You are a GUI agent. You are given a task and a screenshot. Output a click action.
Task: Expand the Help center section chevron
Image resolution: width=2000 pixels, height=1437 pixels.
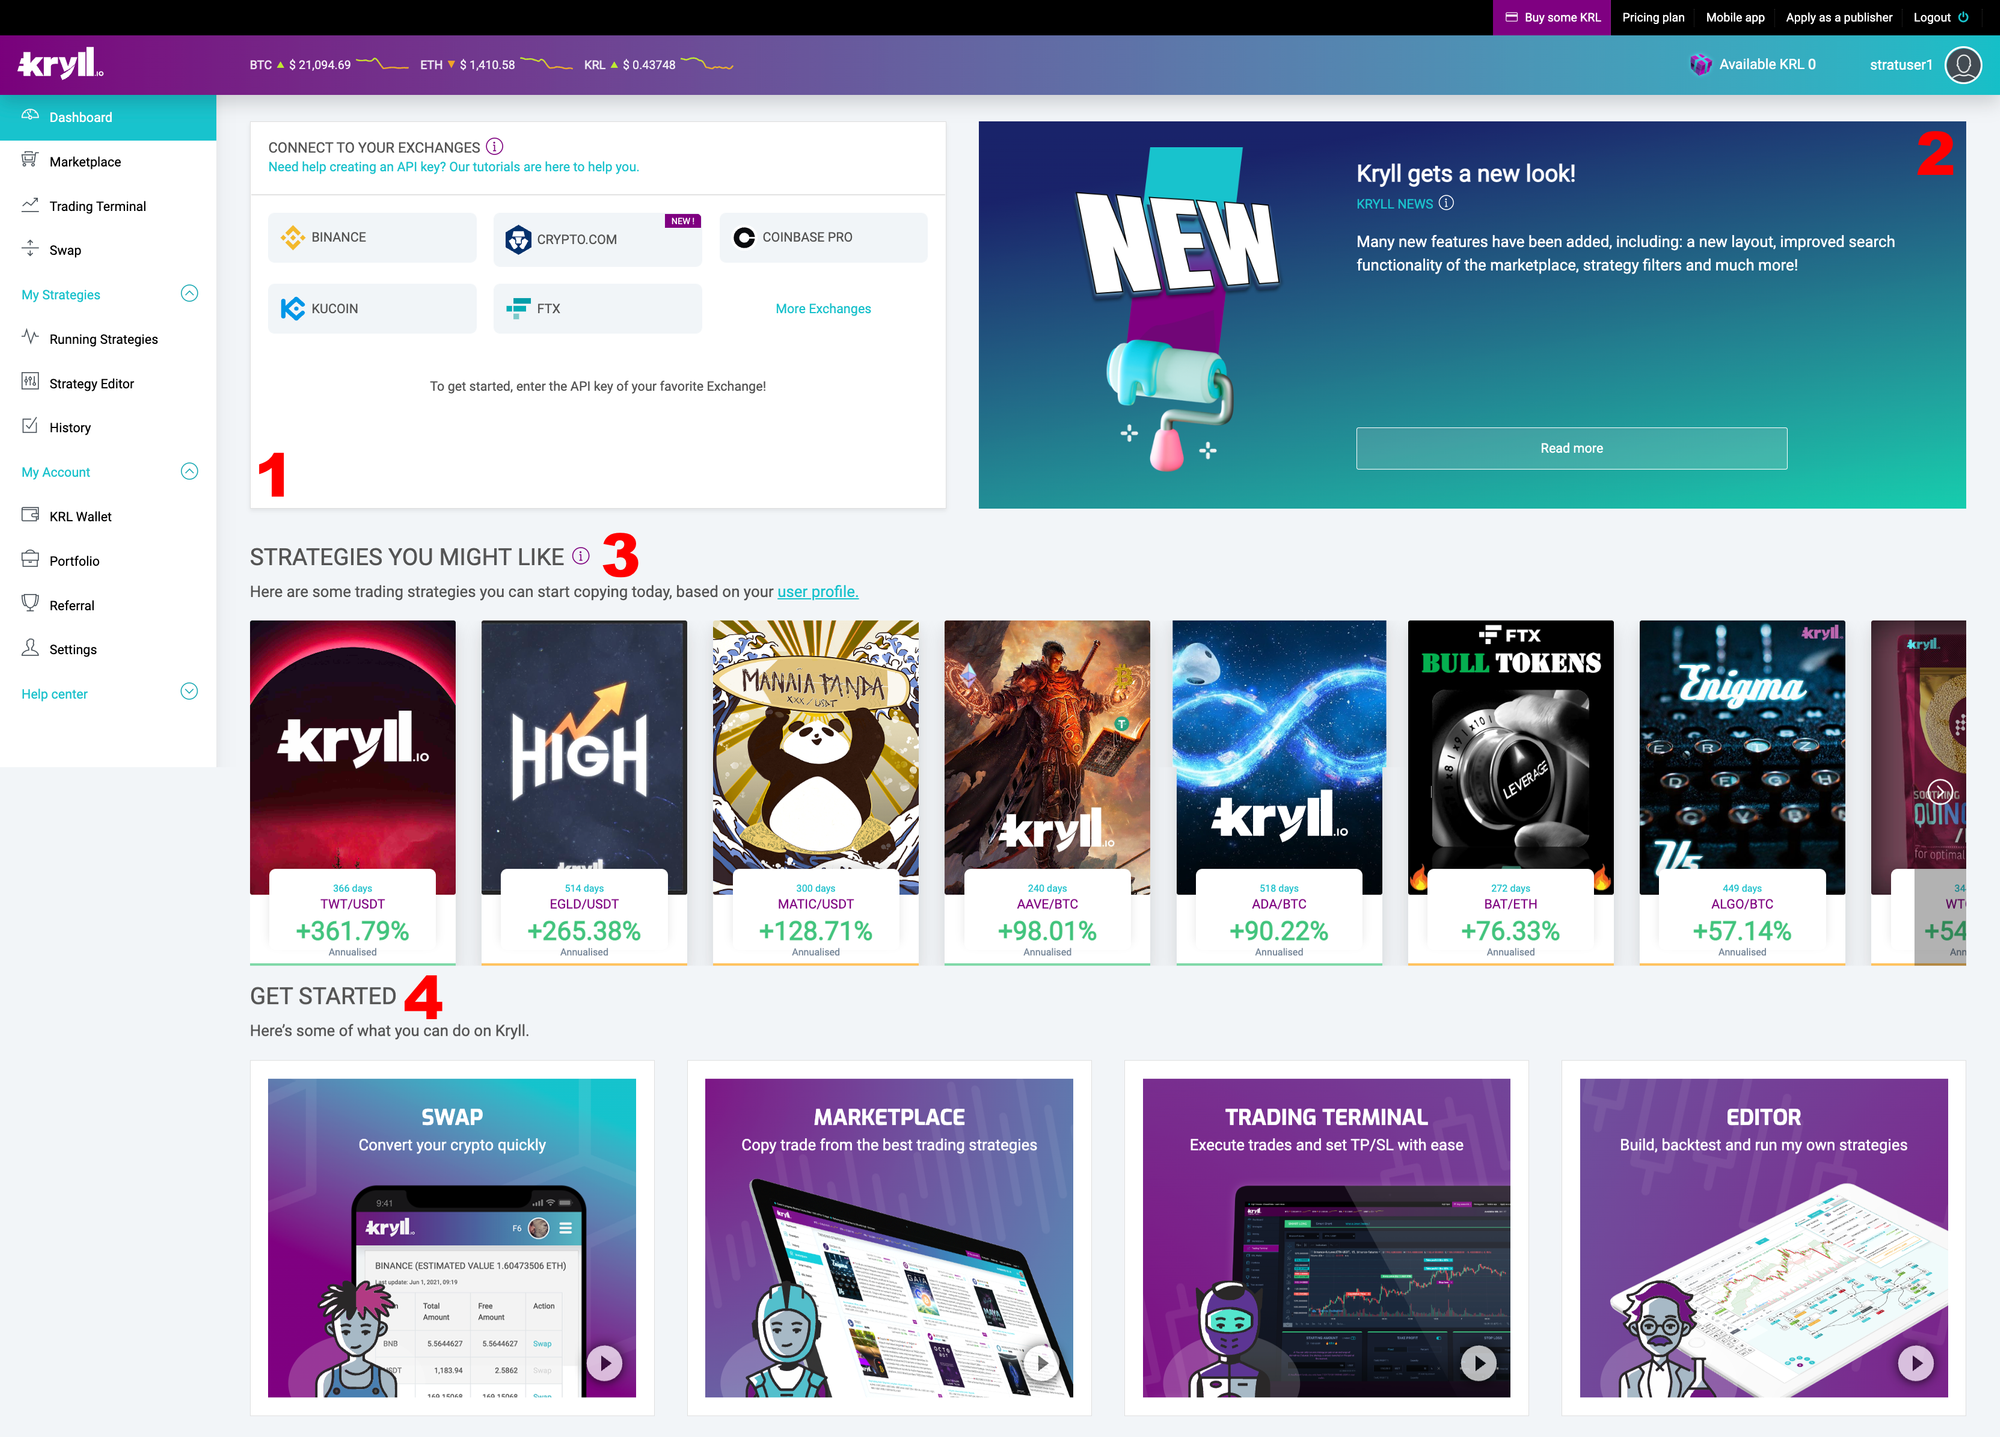(x=189, y=692)
